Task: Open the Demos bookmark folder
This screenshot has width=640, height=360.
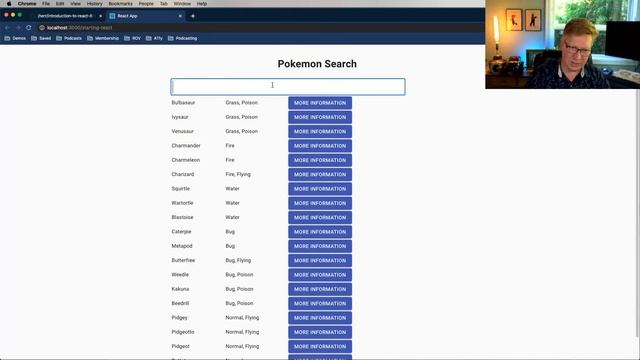Action: [x=15, y=38]
